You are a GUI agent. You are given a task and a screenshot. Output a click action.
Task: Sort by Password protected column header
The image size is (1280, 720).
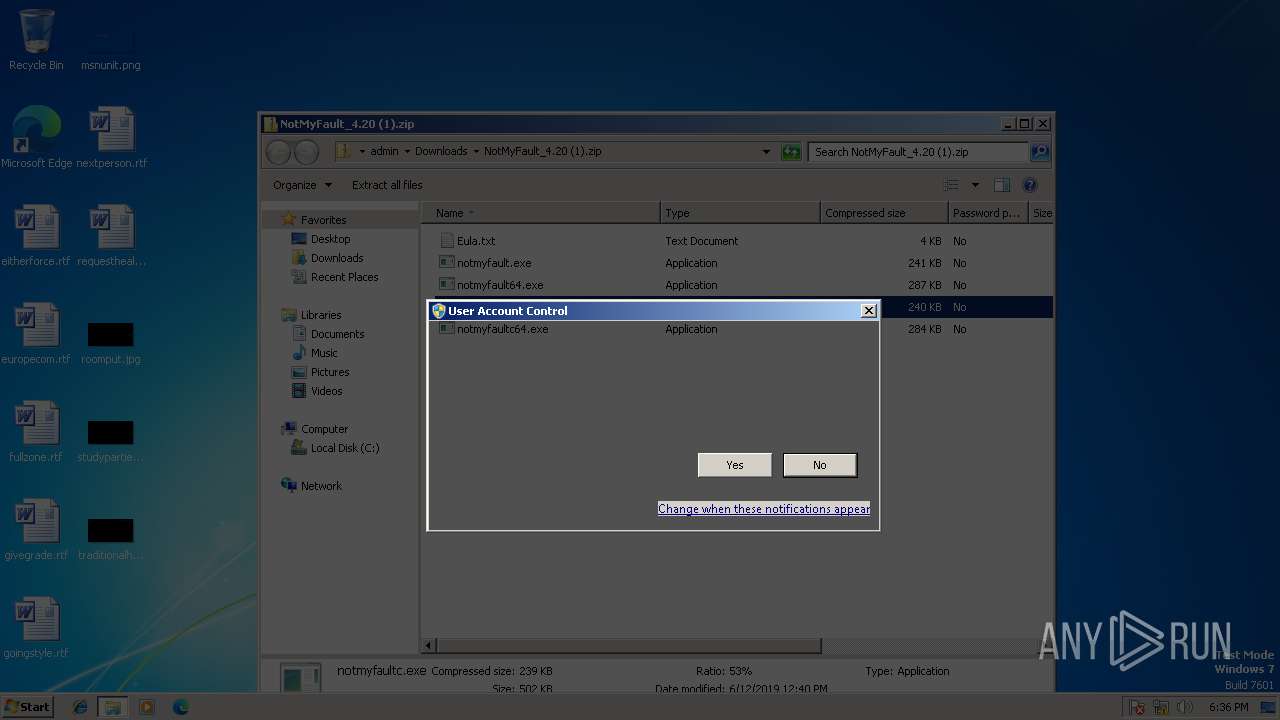(x=988, y=213)
